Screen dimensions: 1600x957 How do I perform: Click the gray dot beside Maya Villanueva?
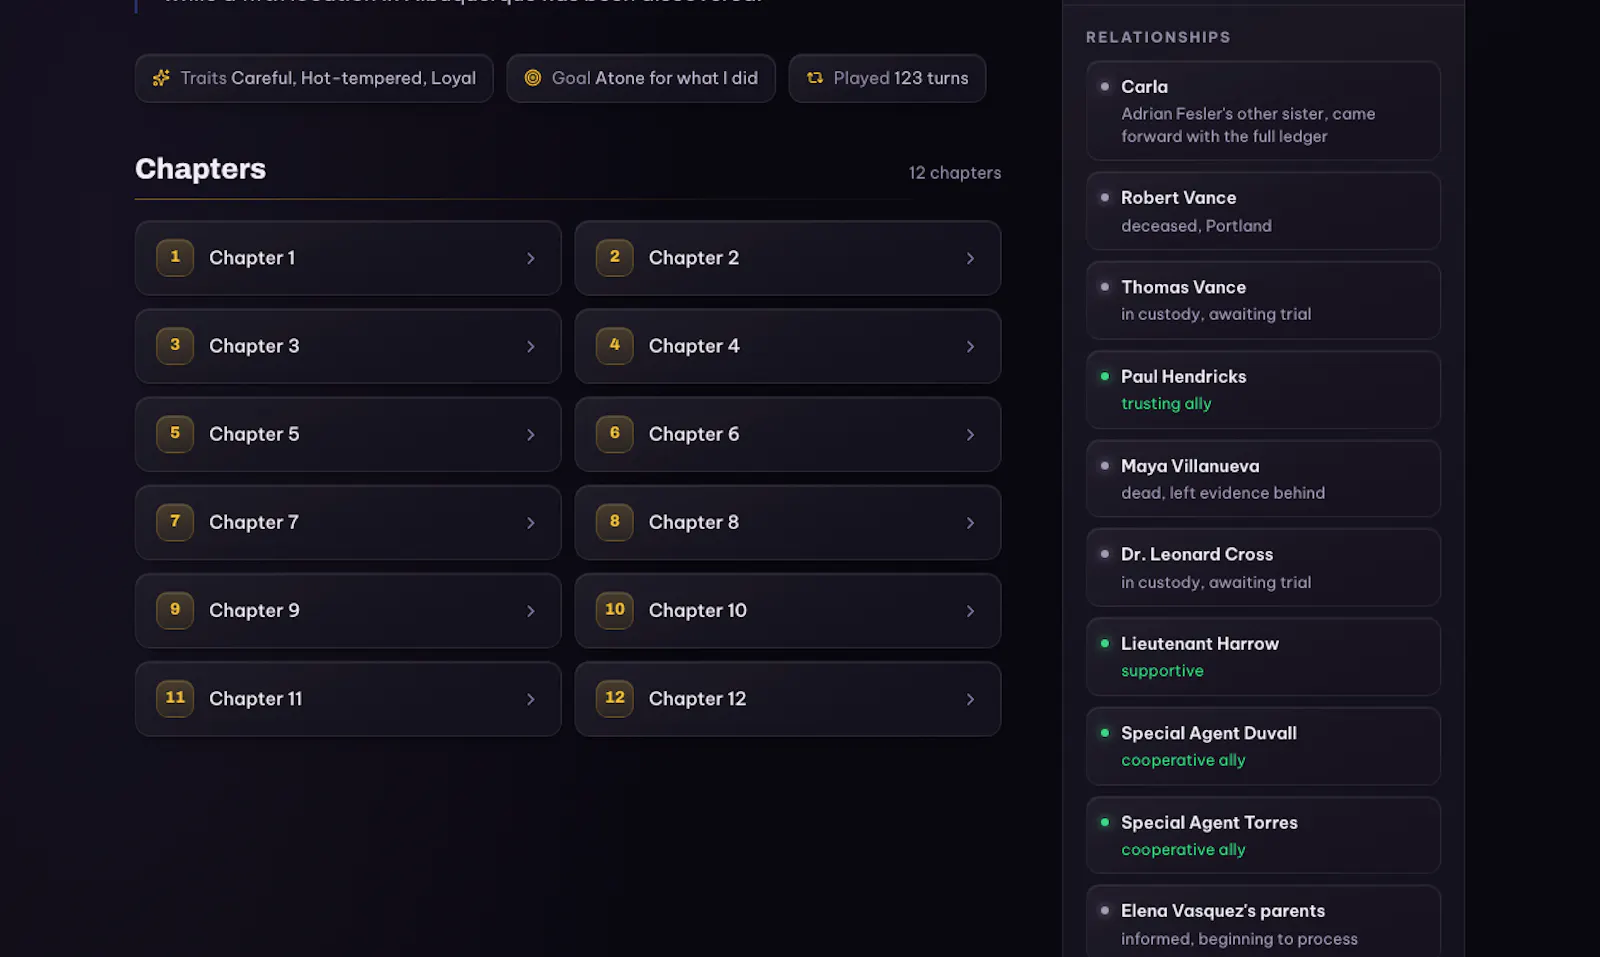(1105, 465)
